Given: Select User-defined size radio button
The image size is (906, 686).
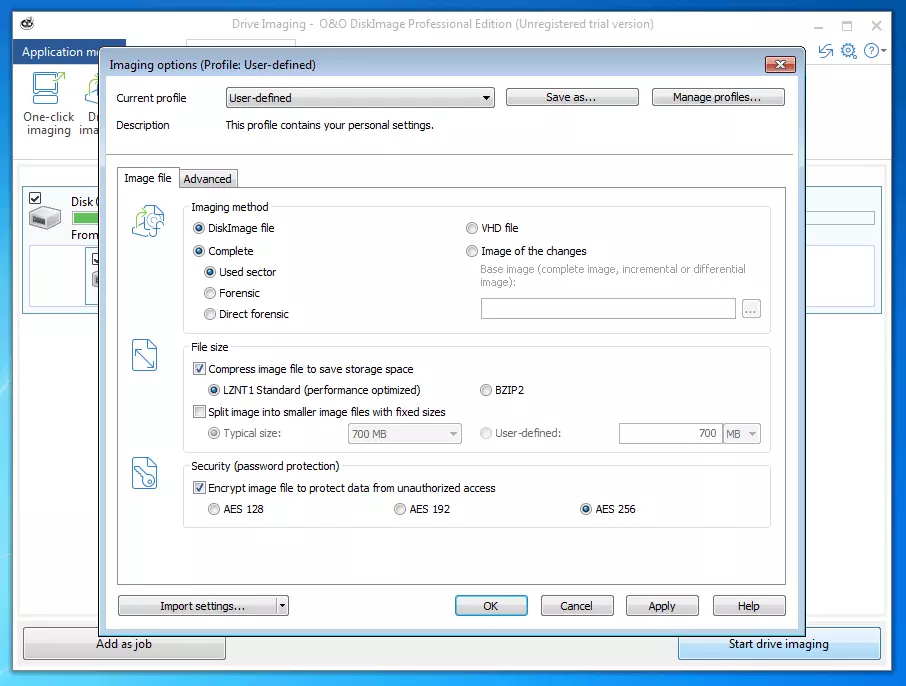Looking at the screenshot, I should (486, 433).
